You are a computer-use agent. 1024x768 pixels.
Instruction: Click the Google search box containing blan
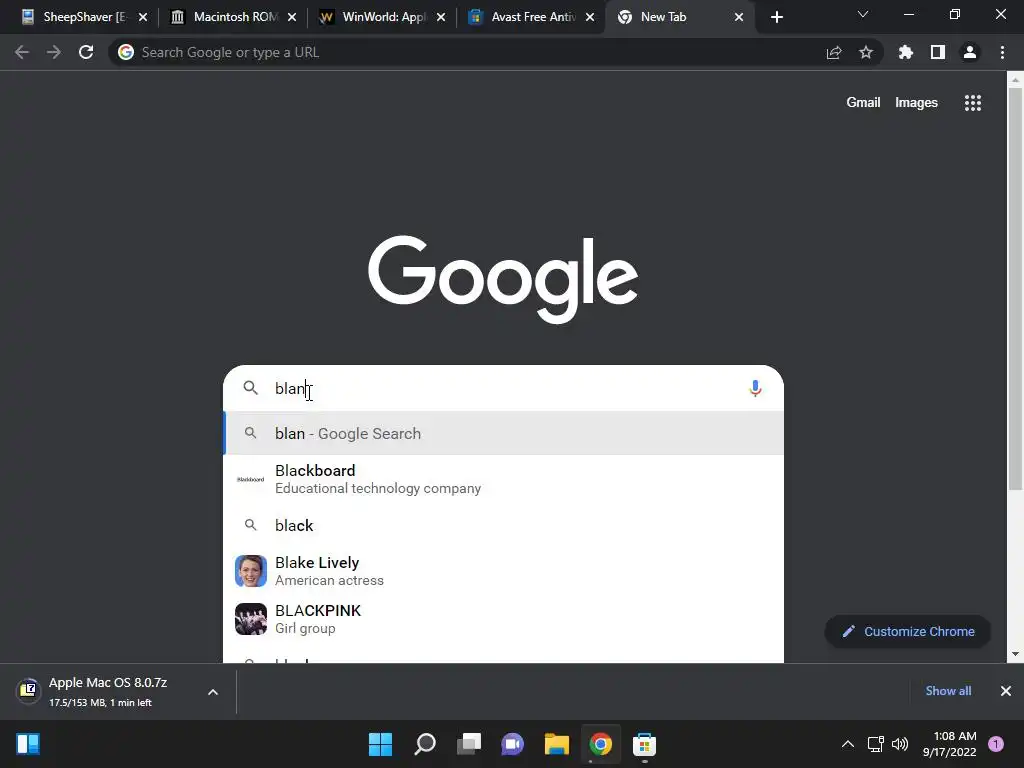pyautogui.click(x=503, y=389)
